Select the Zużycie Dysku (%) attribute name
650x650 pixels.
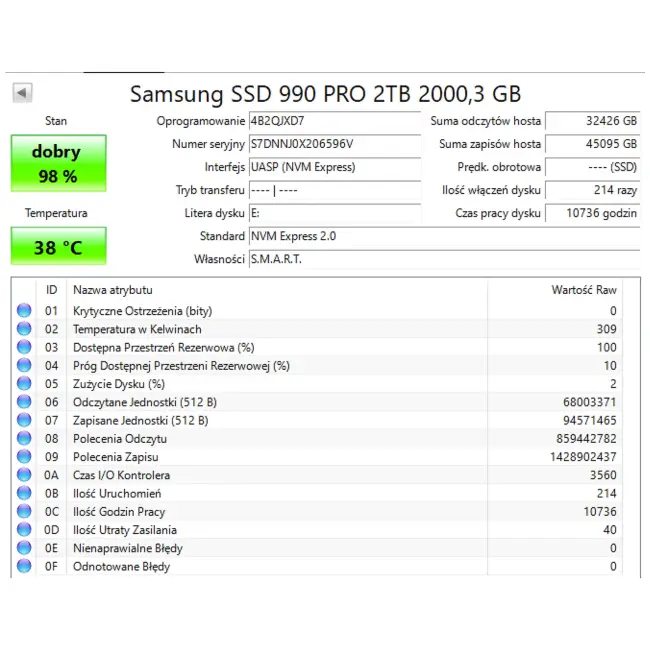119,384
